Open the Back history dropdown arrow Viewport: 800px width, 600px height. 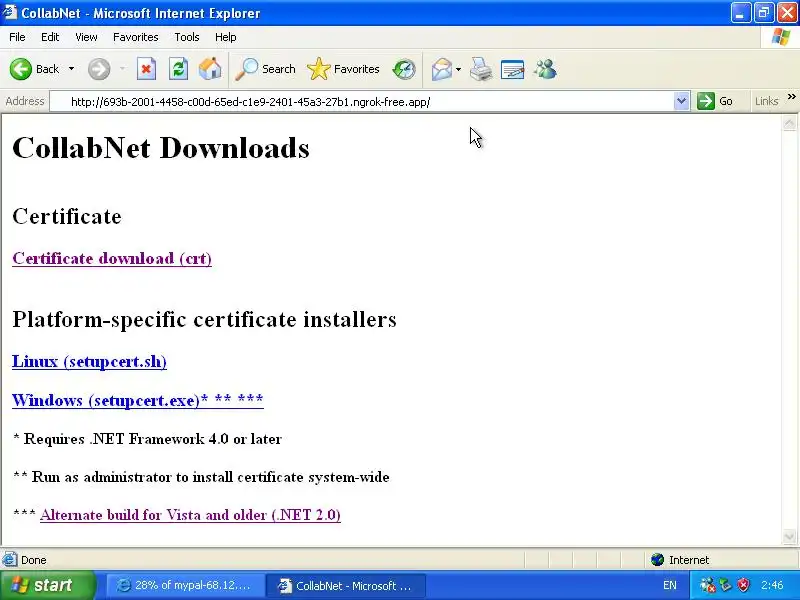coord(71,69)
